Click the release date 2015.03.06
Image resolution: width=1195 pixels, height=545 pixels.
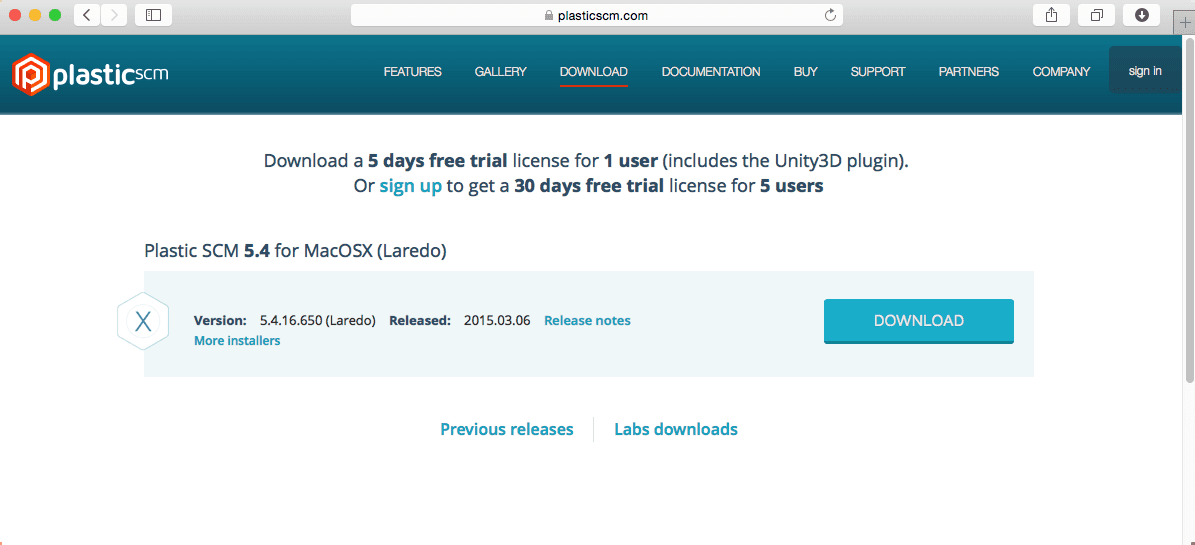(x=497, y=320)
